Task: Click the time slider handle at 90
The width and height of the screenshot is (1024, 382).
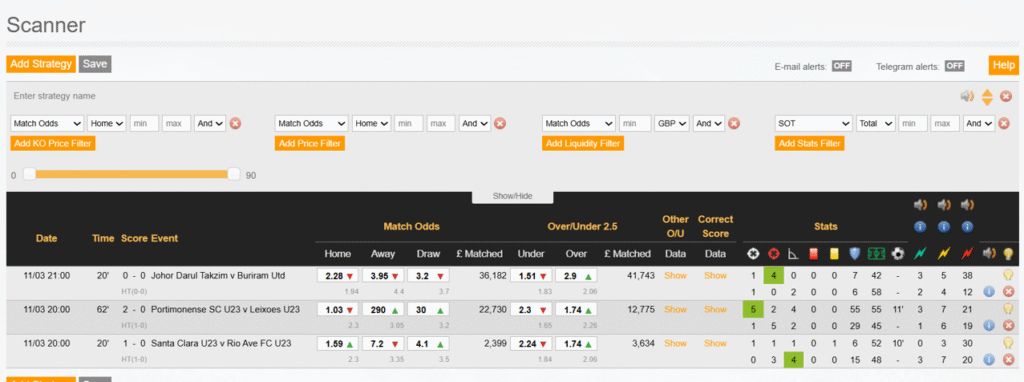Action: click(234, 174)
